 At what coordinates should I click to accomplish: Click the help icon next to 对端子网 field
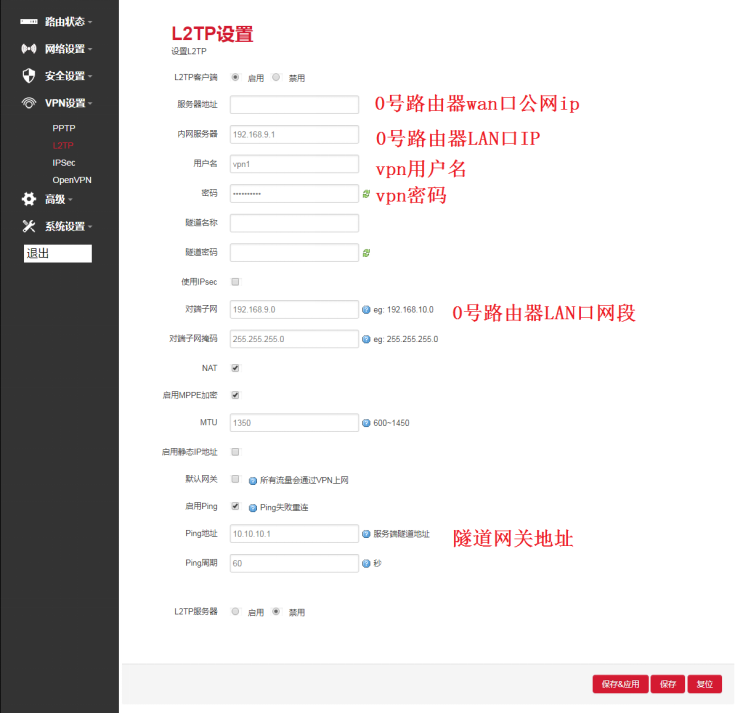pyautogui.click(x=366, y=310)
